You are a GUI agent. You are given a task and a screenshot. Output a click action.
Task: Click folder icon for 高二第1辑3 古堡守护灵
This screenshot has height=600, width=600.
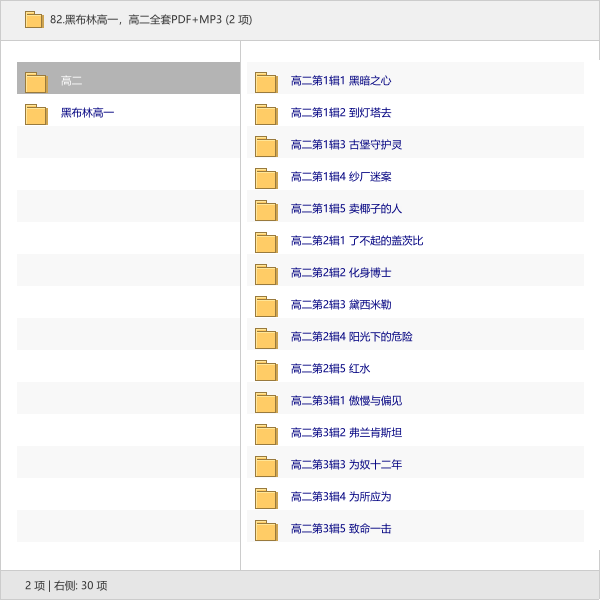click(266, 146)
